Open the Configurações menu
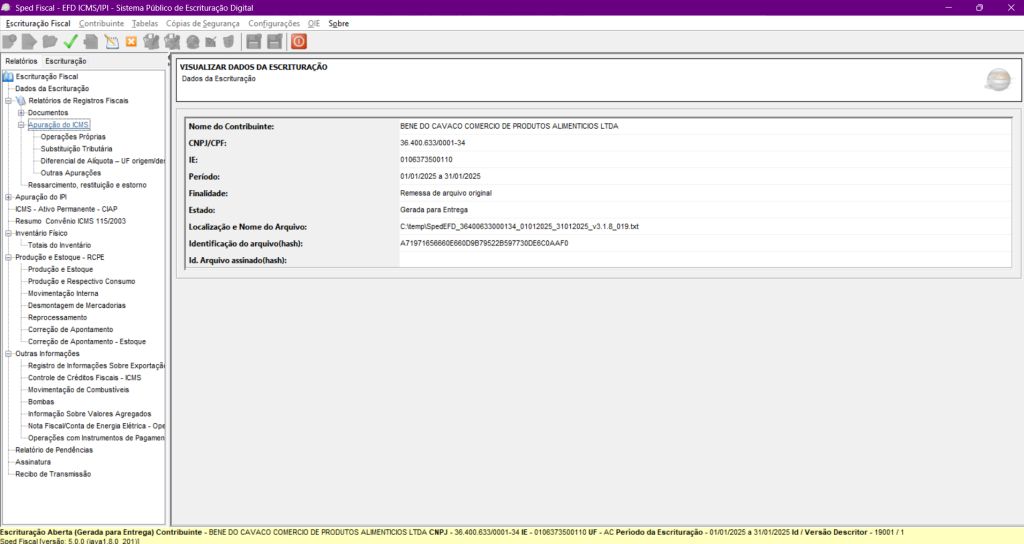Screen dimensions: 1024x544 click(x=274, y=24)
